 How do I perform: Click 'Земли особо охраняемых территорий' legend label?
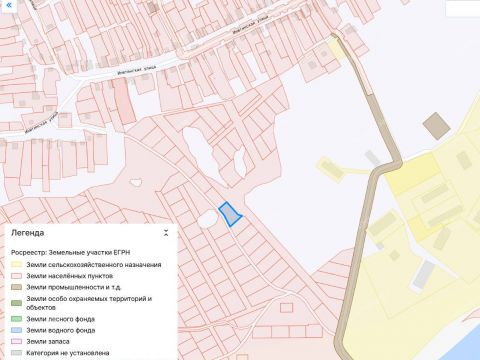pyautogui.click(x=89, y=303)
